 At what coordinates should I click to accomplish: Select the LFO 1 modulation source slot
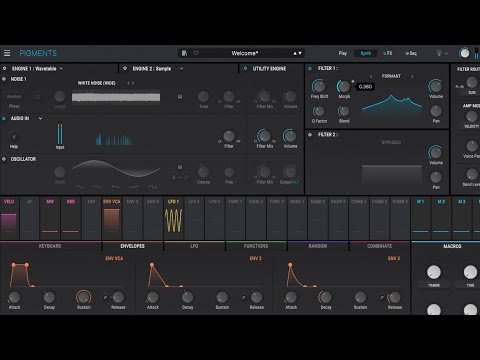coord(174,218)
